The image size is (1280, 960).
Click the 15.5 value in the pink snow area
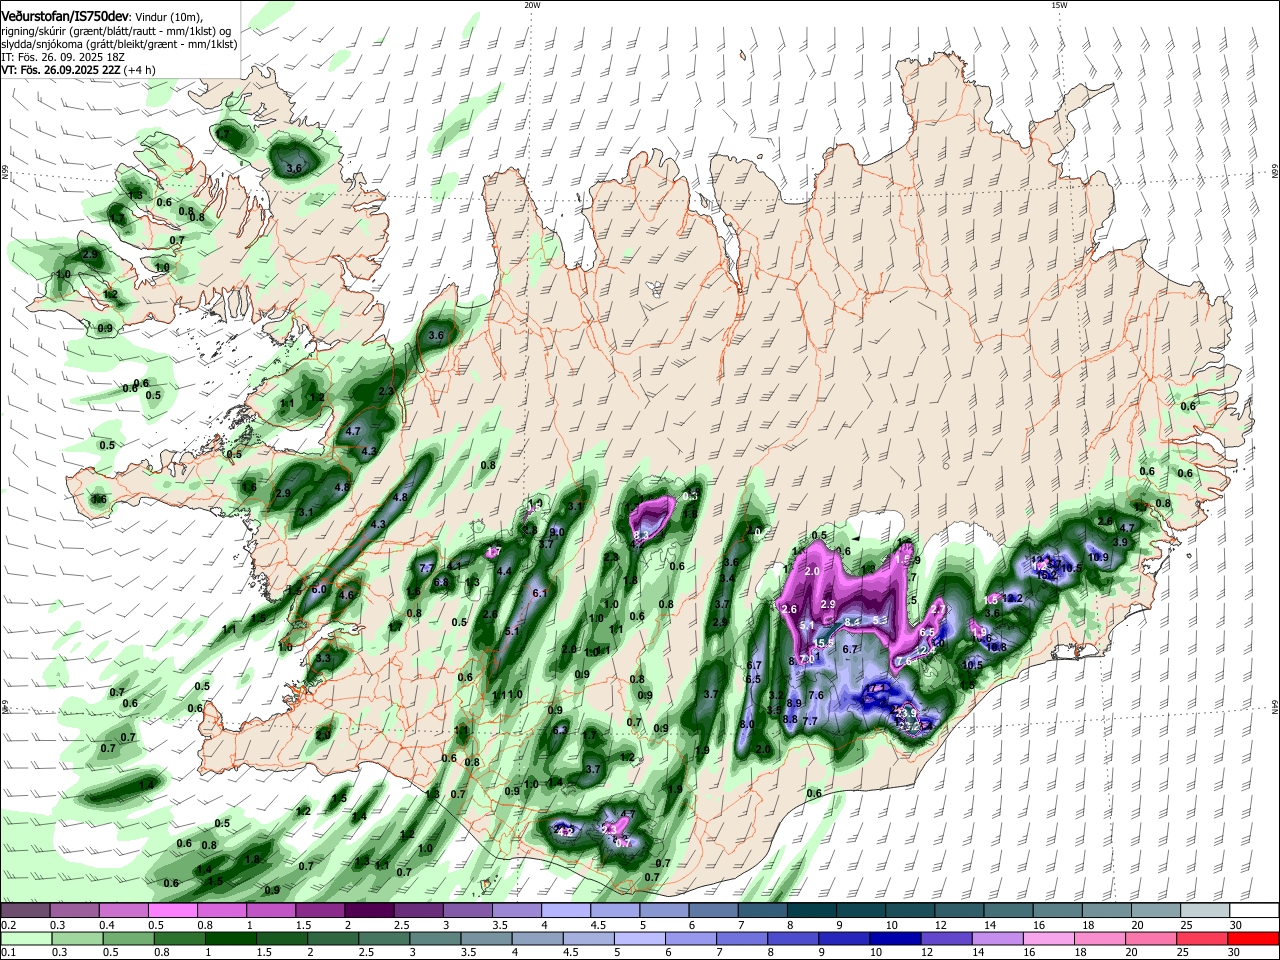(823, 642)
